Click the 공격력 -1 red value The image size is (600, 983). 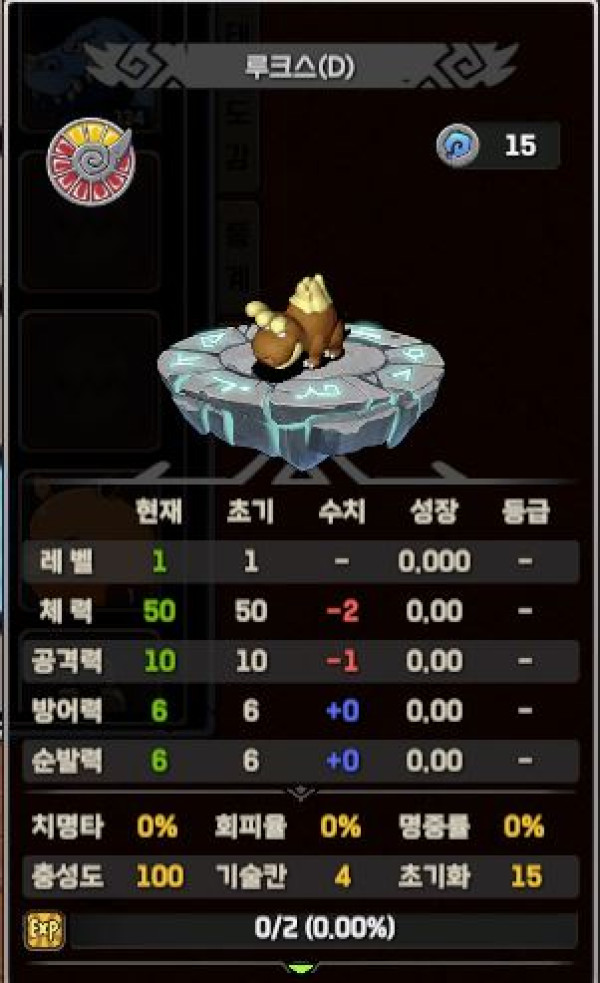pyautogui.click(x=342, y=661)
